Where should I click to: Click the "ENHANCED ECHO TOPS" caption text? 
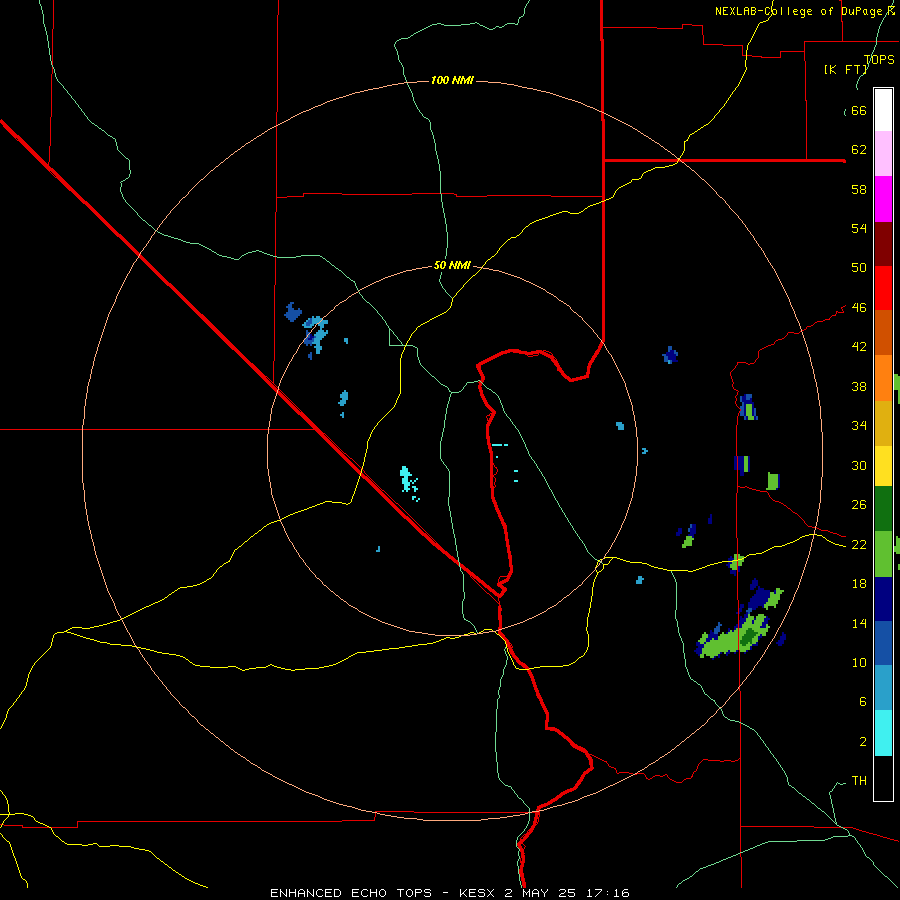click(351, 893)
